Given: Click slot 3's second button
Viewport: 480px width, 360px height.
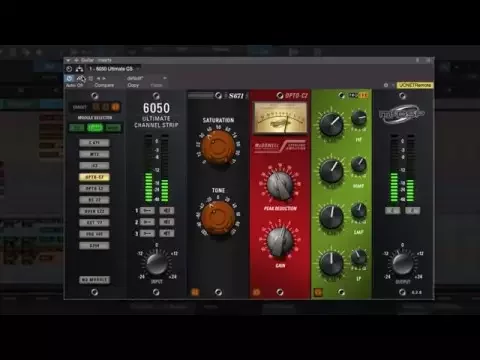Looking at the screenshot, I should 167,233.
